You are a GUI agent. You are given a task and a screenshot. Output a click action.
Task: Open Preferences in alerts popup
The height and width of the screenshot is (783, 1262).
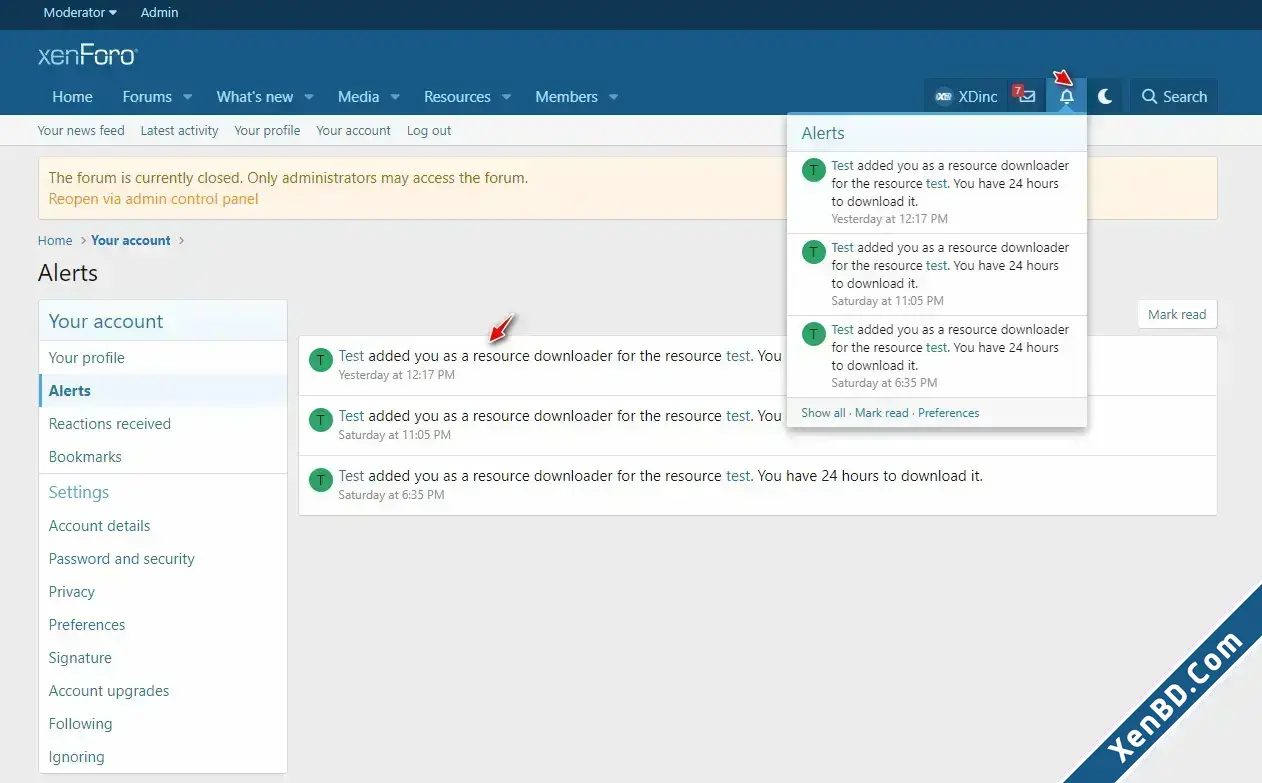coord(949,413)
